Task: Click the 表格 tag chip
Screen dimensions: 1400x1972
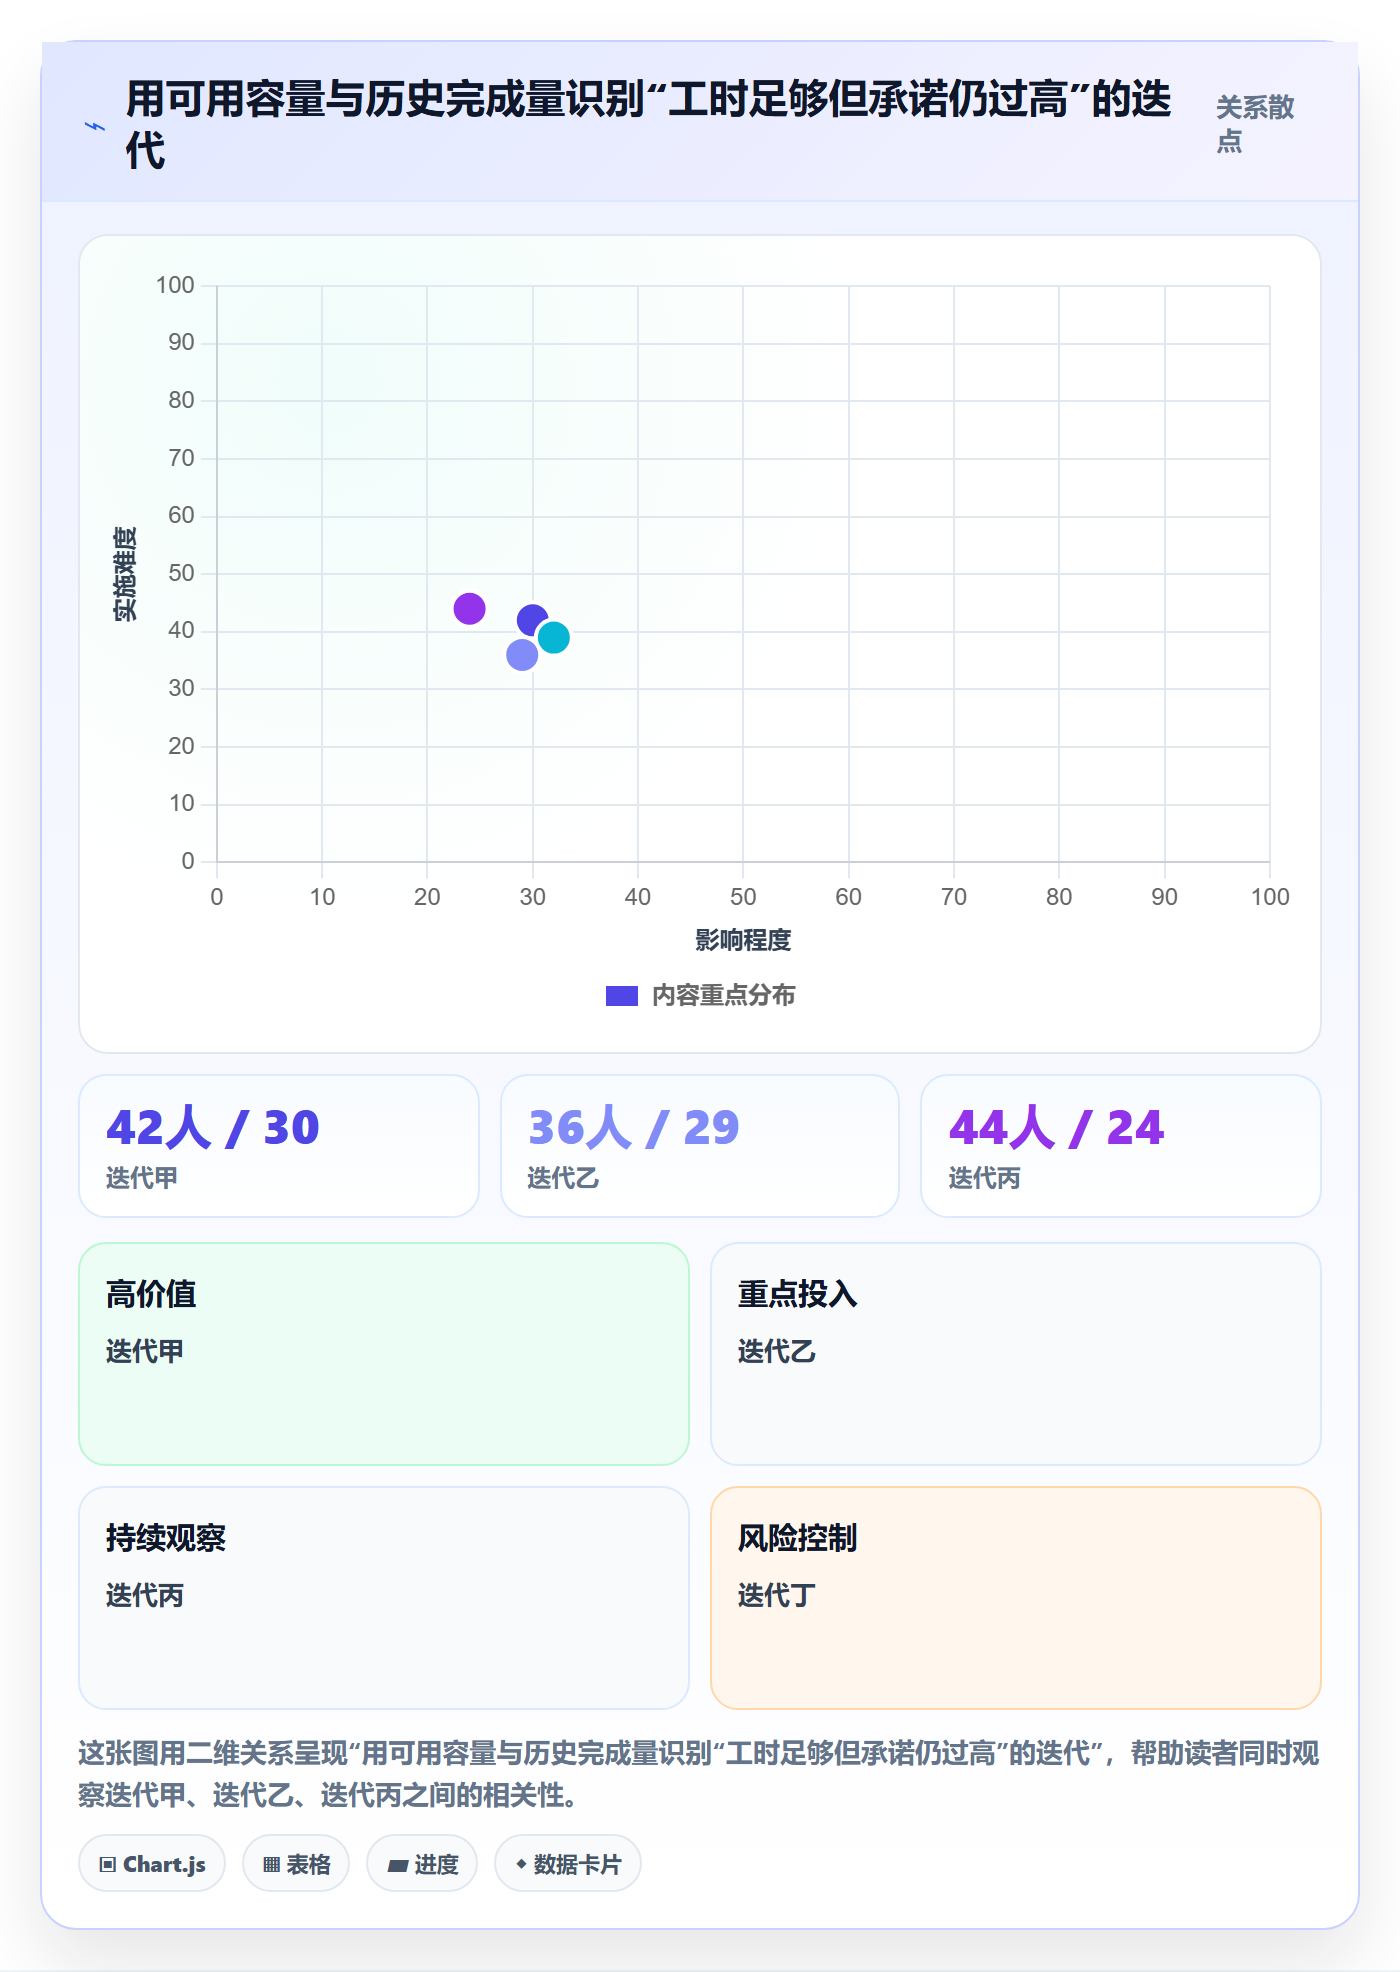Action: click(x=296, y=1864)
